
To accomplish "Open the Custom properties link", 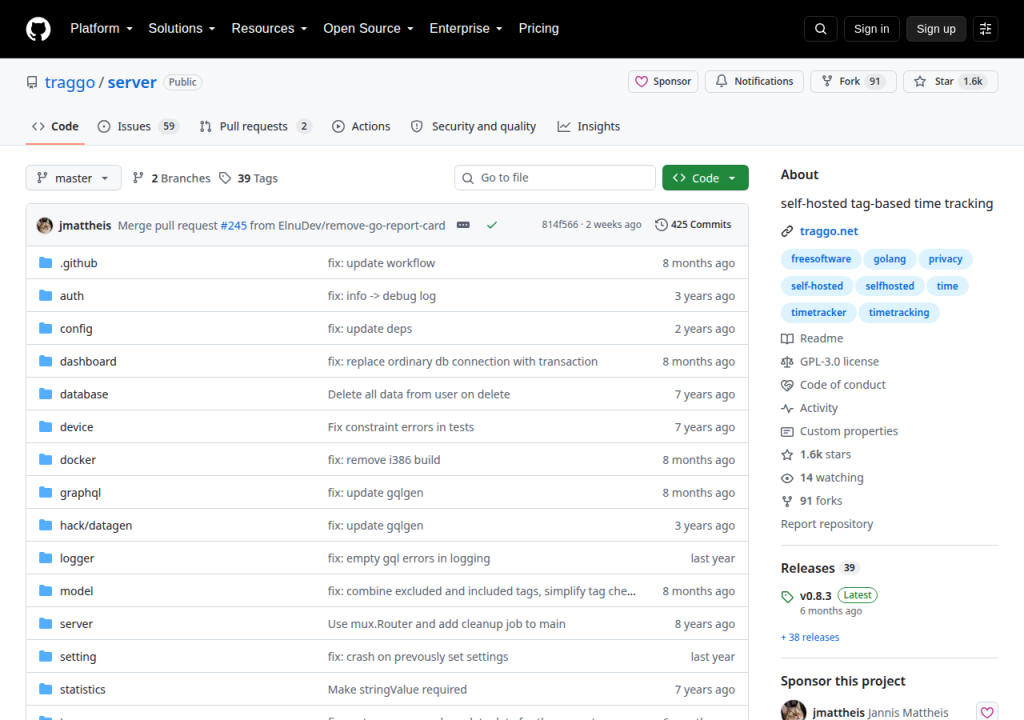I will click(x=848, y=431).
